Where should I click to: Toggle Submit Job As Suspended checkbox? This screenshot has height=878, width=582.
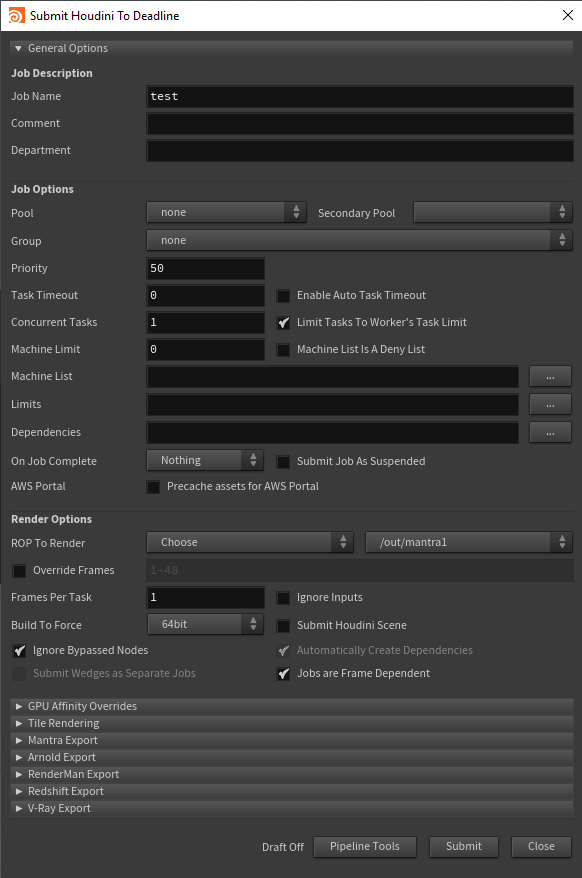[x=283, y=461]
